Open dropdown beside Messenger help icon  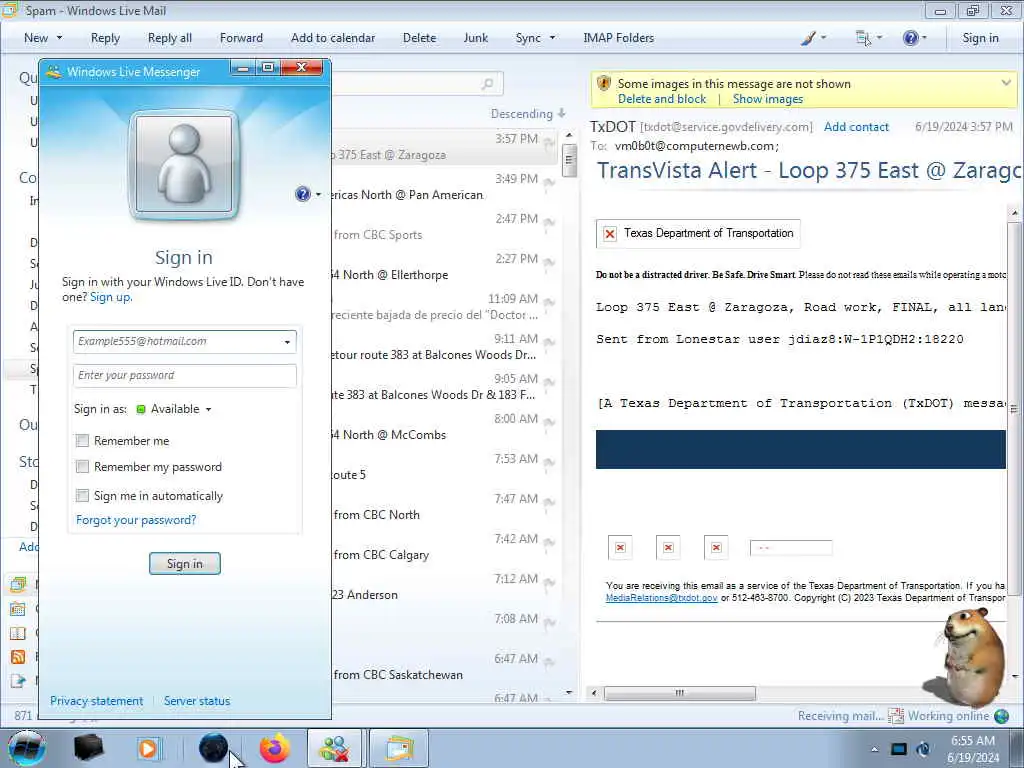(318, 194)
